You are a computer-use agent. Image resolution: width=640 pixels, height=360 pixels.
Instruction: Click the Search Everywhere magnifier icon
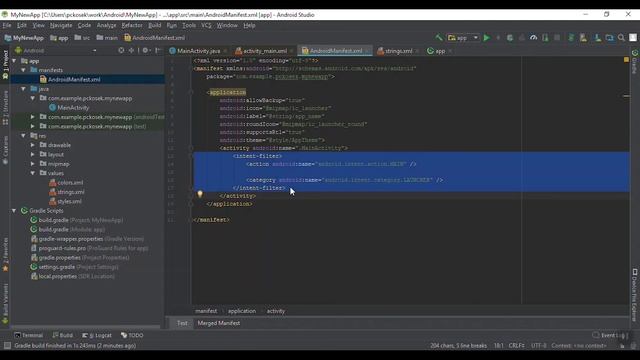[x=621, y=38]
